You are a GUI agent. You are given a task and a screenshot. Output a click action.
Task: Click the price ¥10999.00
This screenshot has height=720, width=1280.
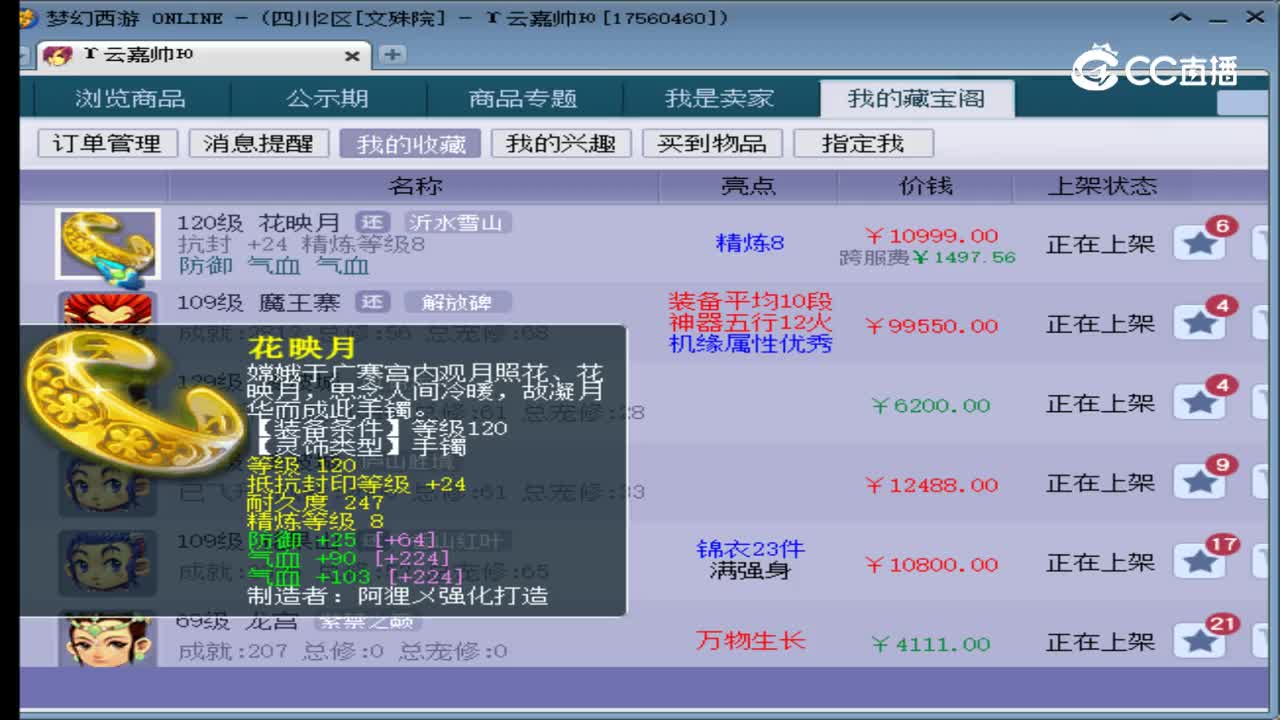coord(932,236)
